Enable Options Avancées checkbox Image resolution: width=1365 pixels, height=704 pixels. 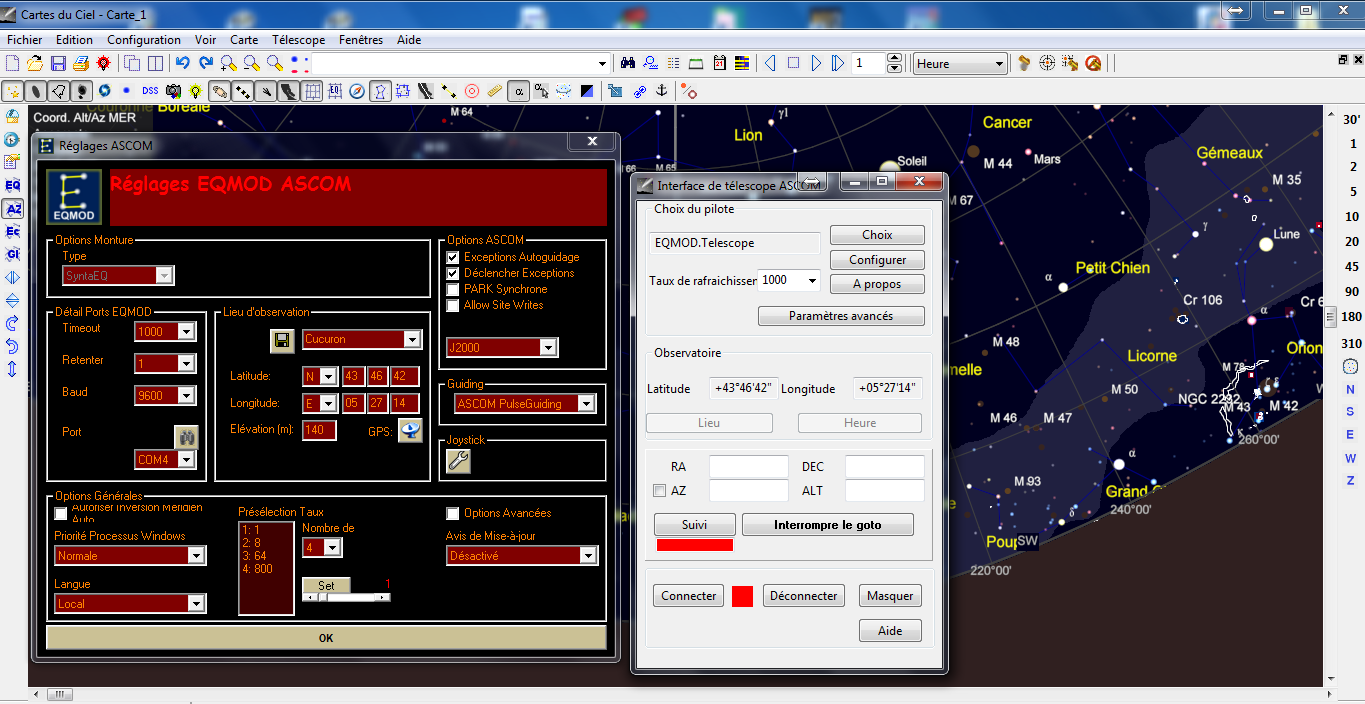pyautogui.click(x=453, y=513)
